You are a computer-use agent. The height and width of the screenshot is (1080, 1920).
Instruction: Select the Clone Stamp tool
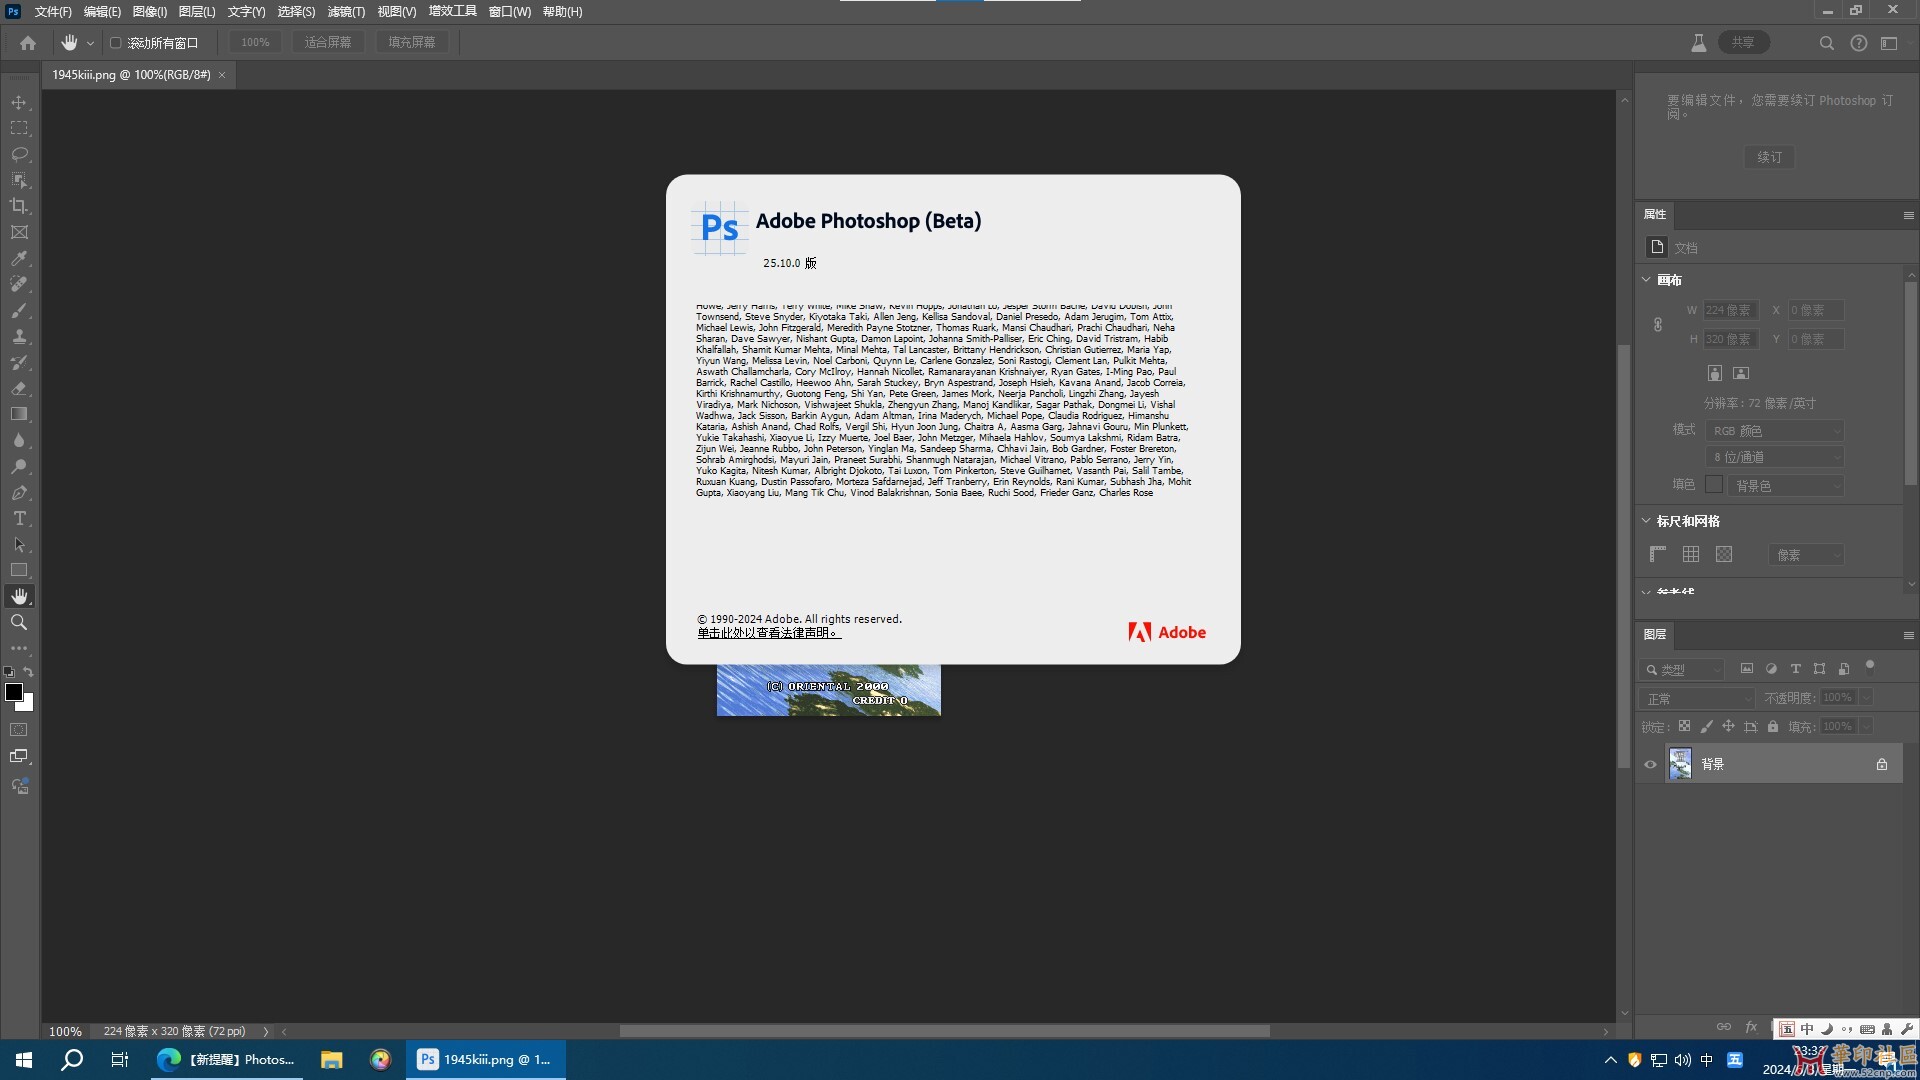(x=19, y=337)
